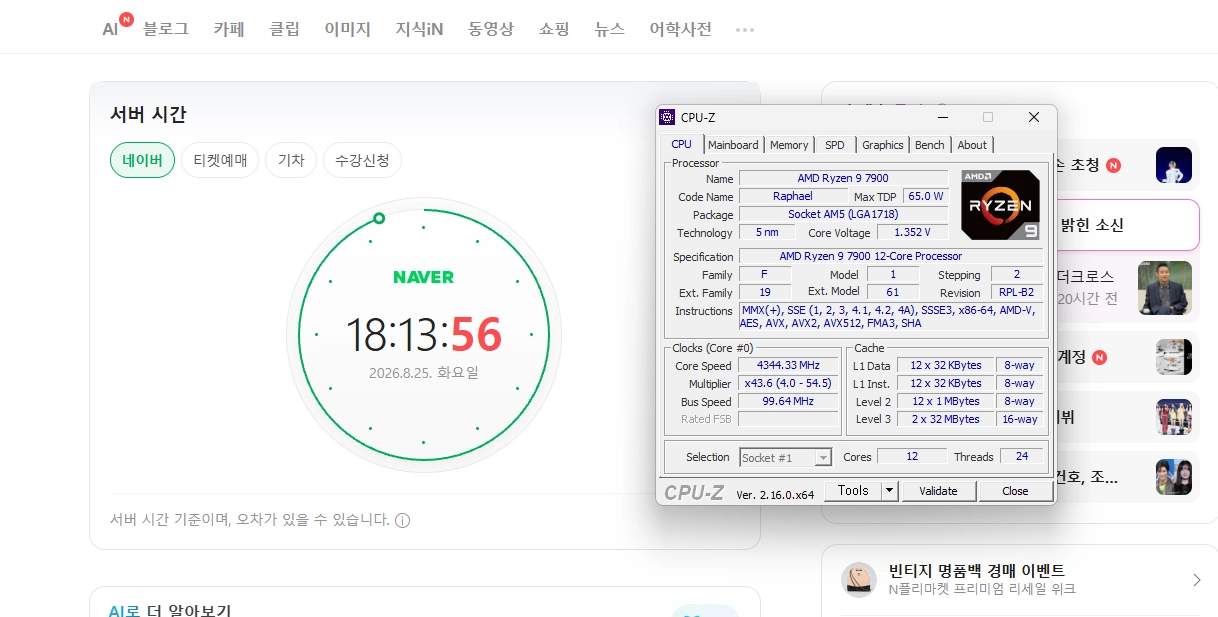Click the Bus Speed value 99.64 MHz
The width and height of the screenshot is (1218, 617).
click(x=788, y=401)
